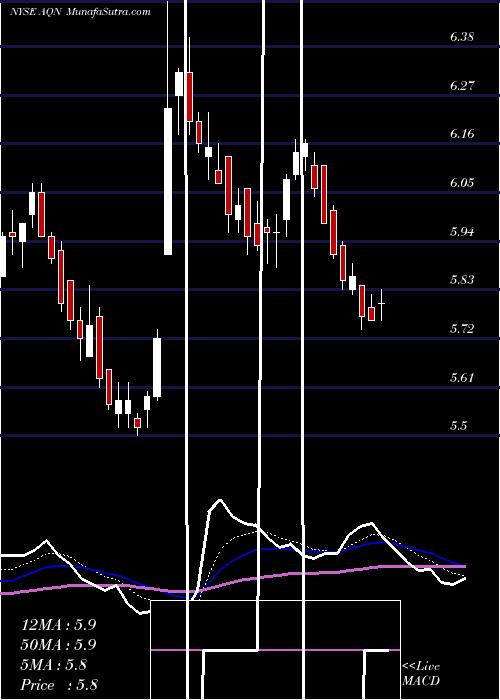The width and height of the screenshot is (500, 700).
Task: Click the Price : 5.8 readout
Action: 59,684
